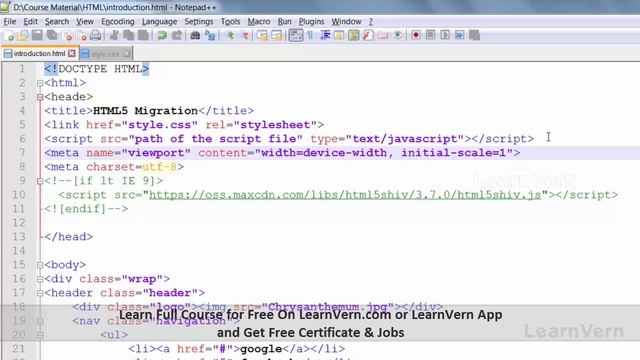Click Run Macro Multiple Times icon
Image resolution: width=640 pixels, height=360 pixels.
(x=460, y=36)
